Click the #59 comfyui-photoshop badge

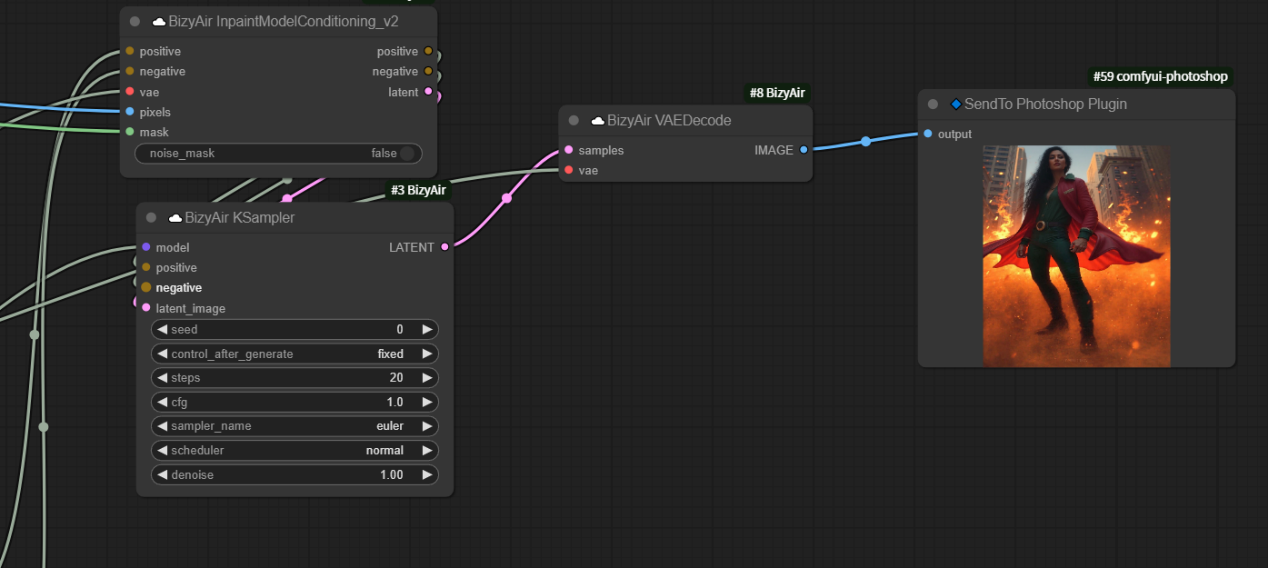pyautogui.click(x=1160, y=76)
